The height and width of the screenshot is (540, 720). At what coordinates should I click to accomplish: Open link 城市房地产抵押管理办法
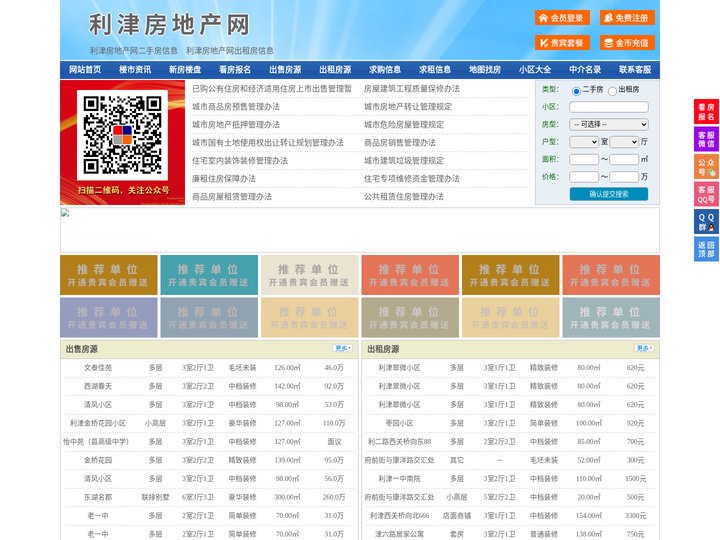click(236, 124)
